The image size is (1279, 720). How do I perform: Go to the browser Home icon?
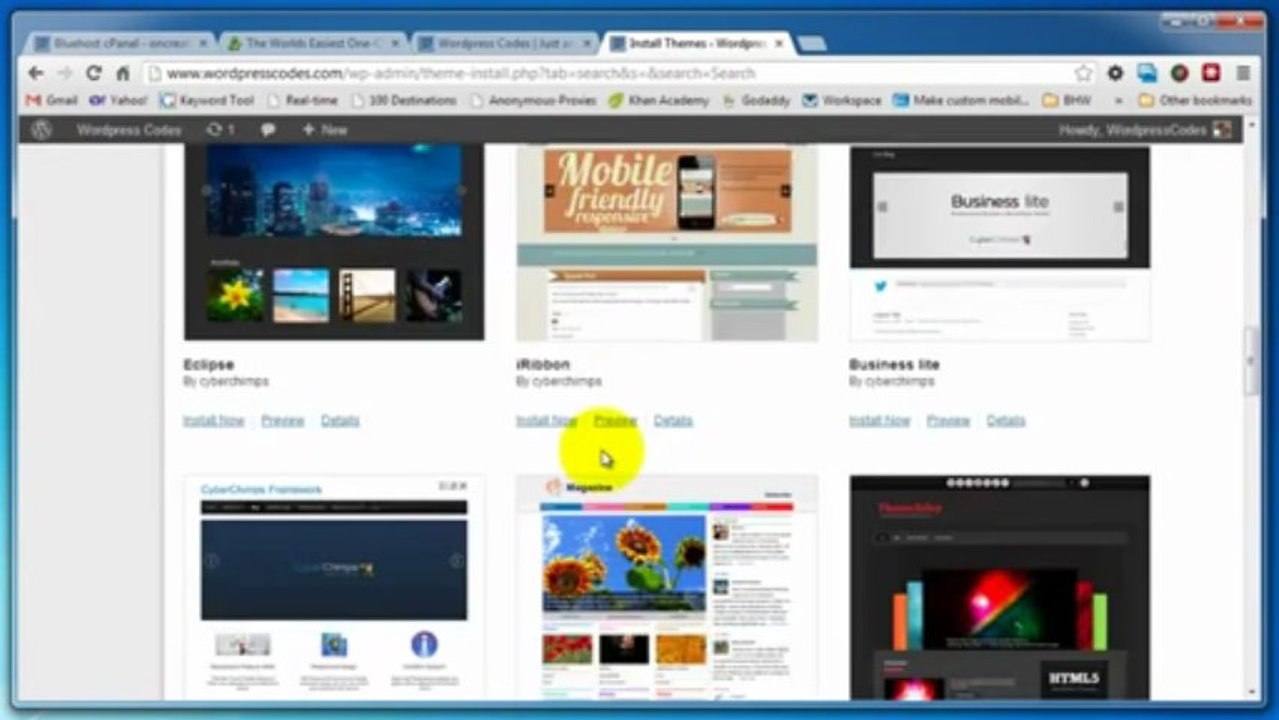(x=123, y=73)
